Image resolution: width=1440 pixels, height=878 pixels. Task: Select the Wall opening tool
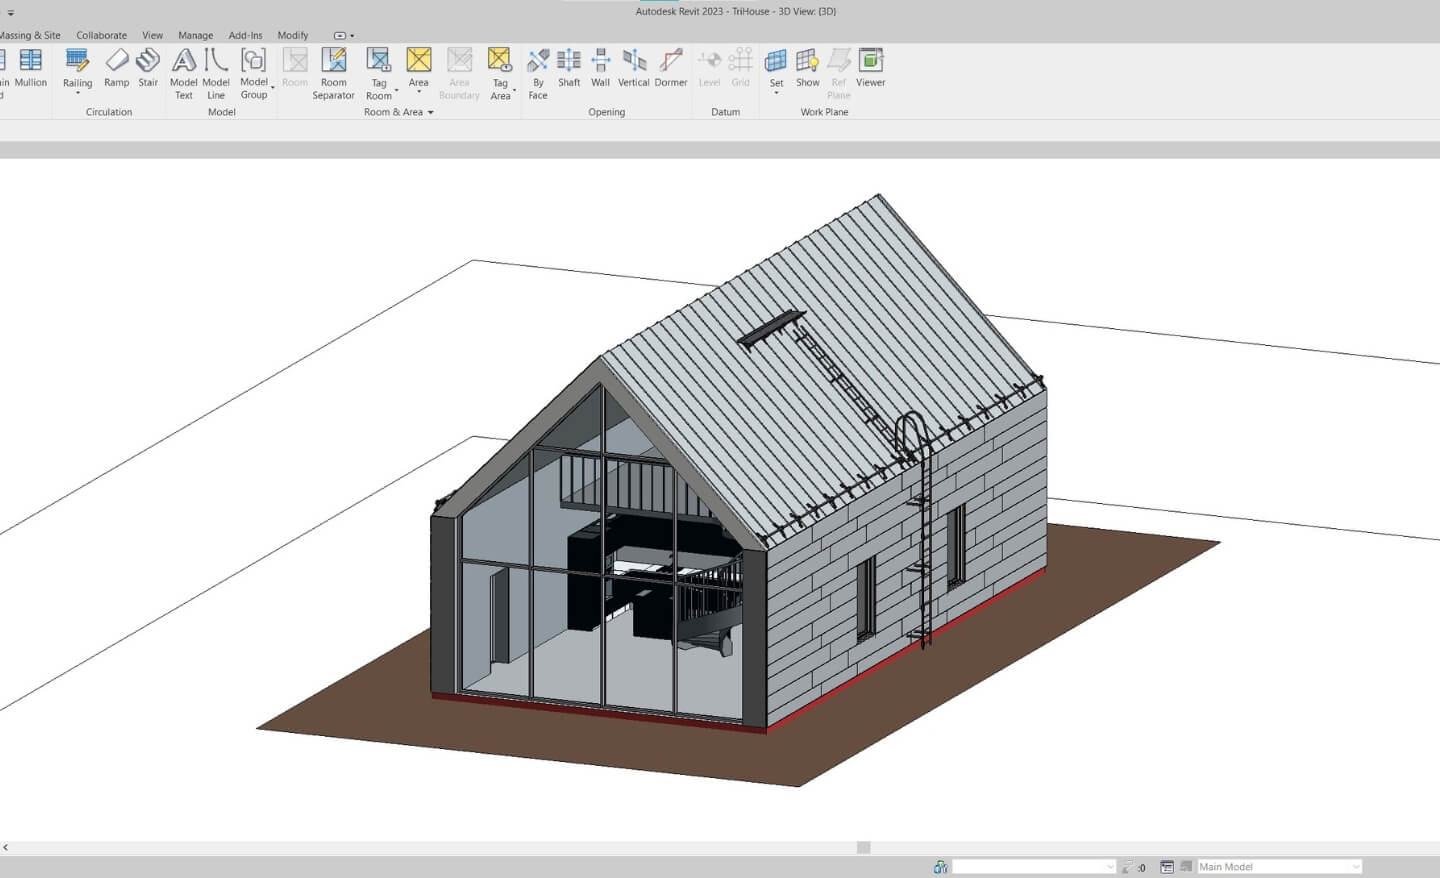point(600,68)
